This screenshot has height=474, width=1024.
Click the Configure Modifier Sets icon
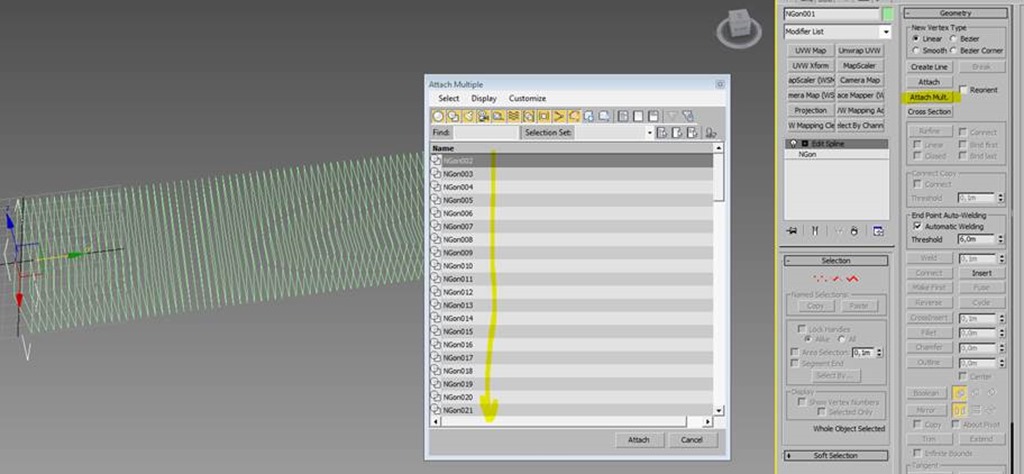[x=878, y=230]
